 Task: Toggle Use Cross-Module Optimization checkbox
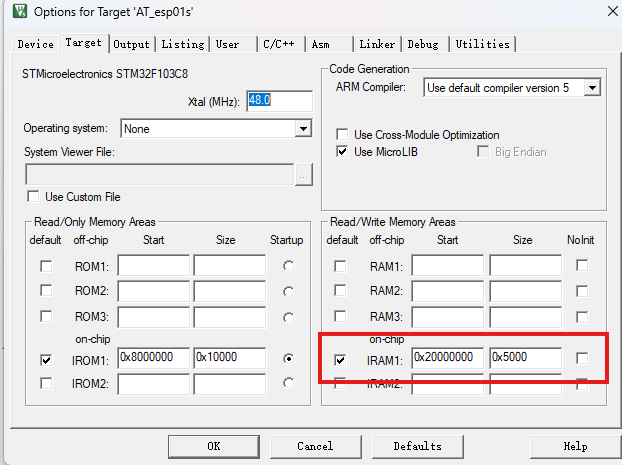[x=343, y=135]
